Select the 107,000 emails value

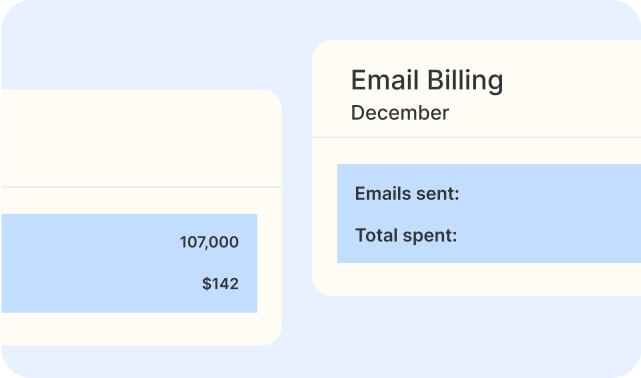(209, 242)
